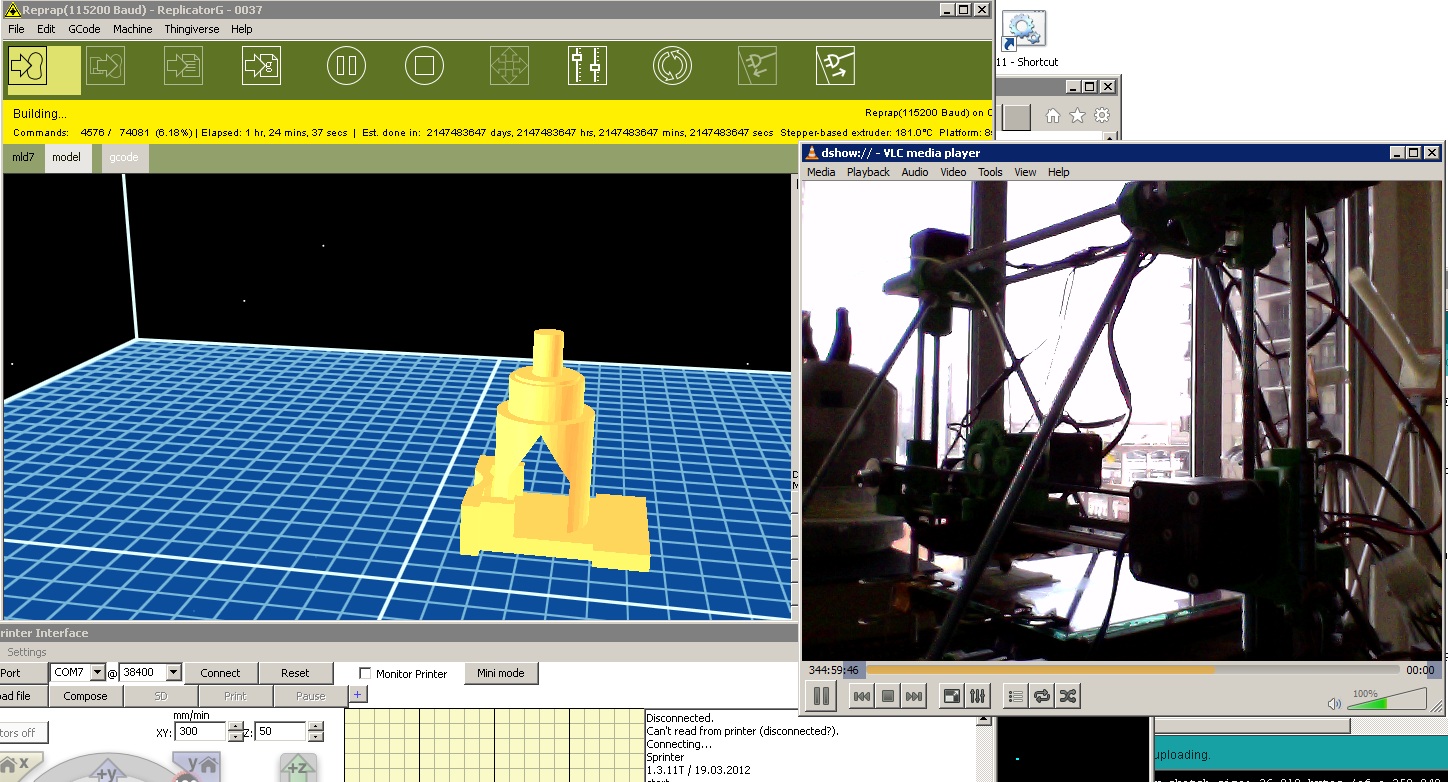Click the Connect button
This screenshot has height=782, width=1448.
(220, 673)
